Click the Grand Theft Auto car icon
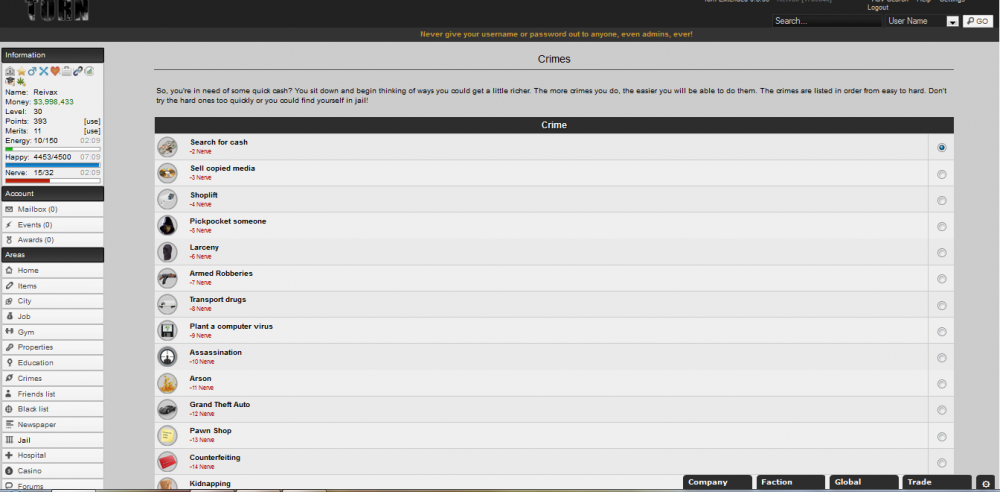Viewport: 1000px width, 492px height. pyautogui.click(x=167, y=409)
